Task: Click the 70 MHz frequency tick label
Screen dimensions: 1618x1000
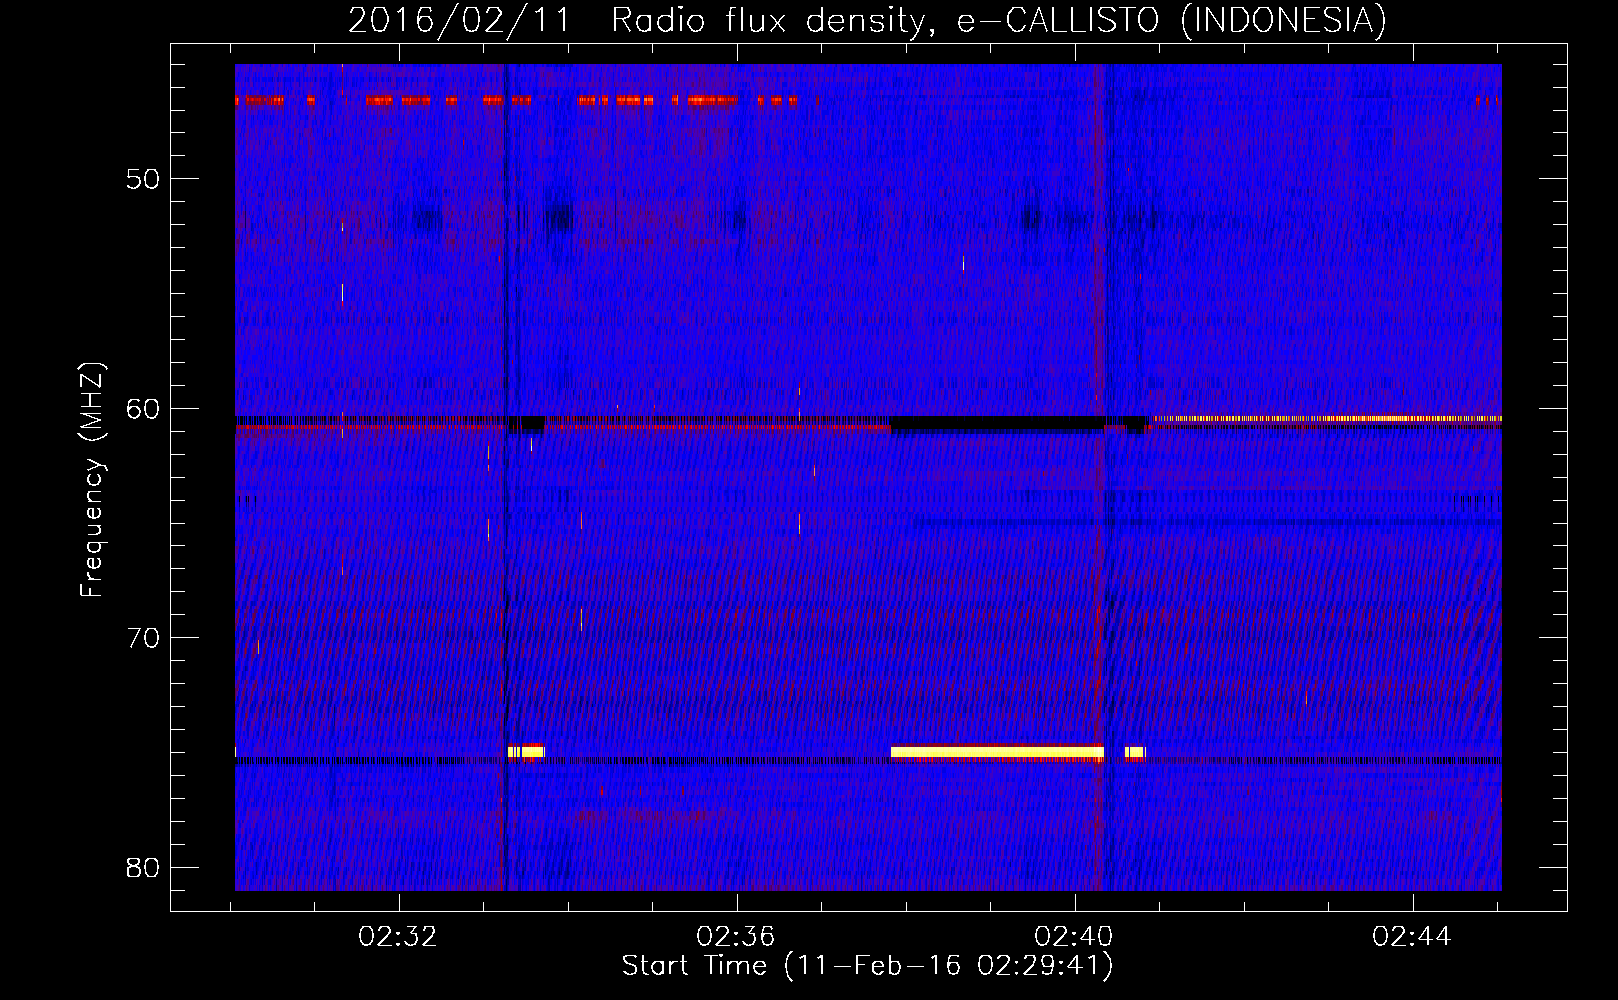Action: (x=143, y=638)
